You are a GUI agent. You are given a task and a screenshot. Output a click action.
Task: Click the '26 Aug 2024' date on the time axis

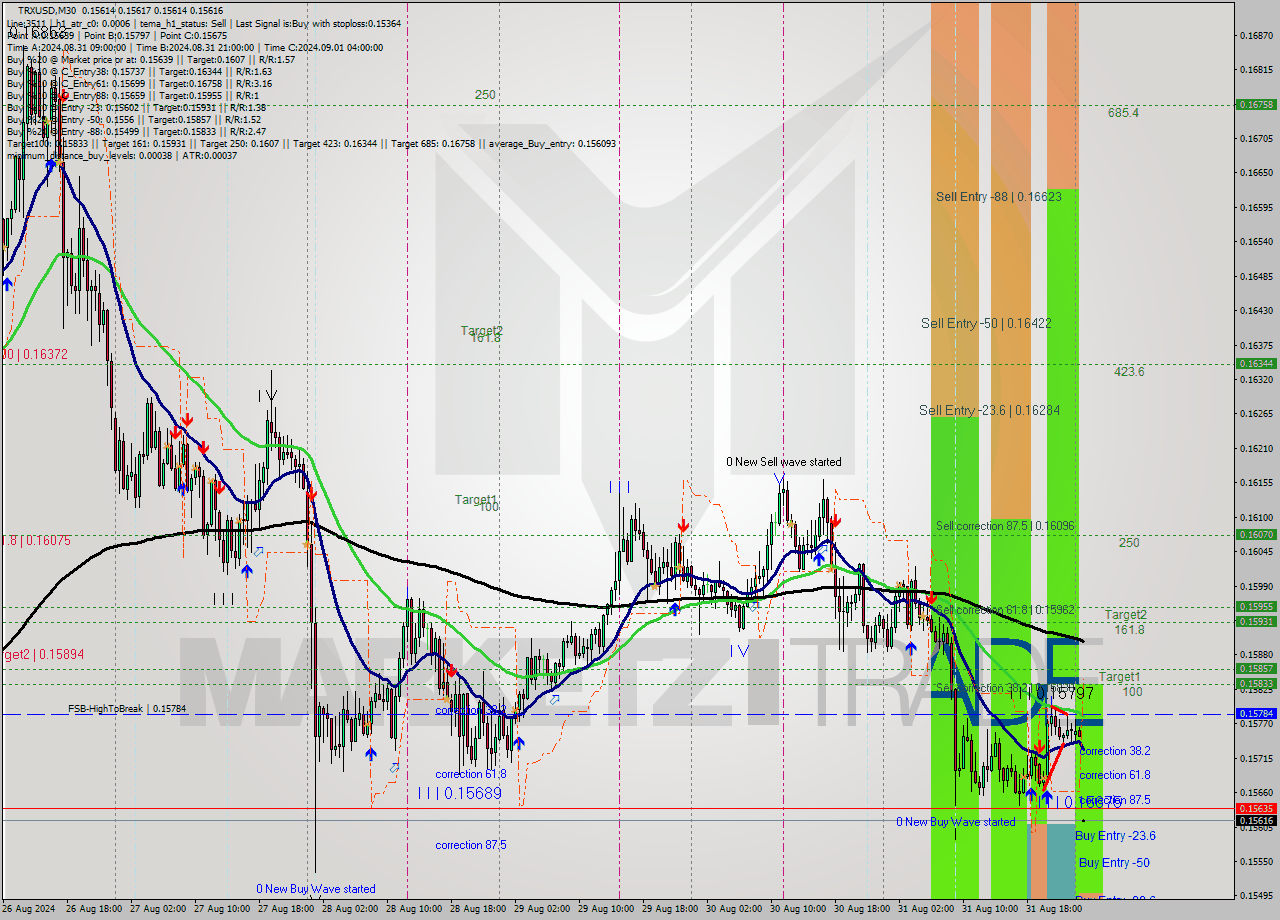(30, 909)
